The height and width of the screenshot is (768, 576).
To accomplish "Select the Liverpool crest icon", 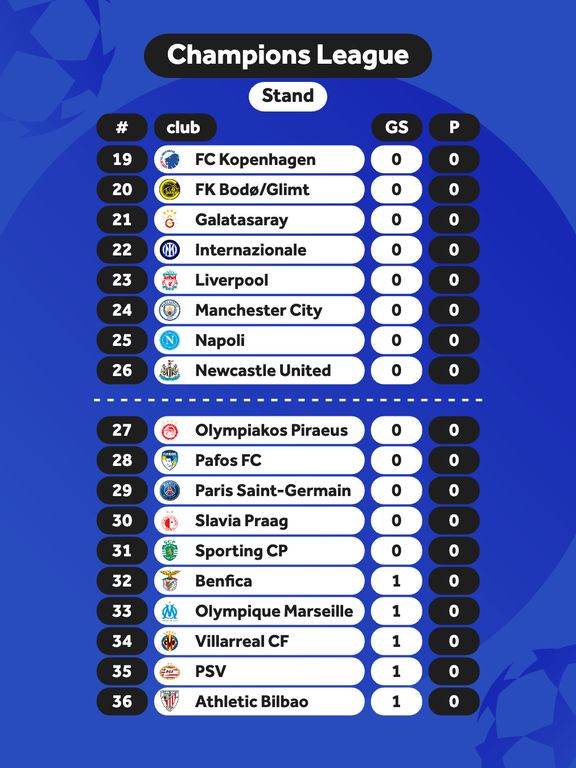I will tap(170, 280).
